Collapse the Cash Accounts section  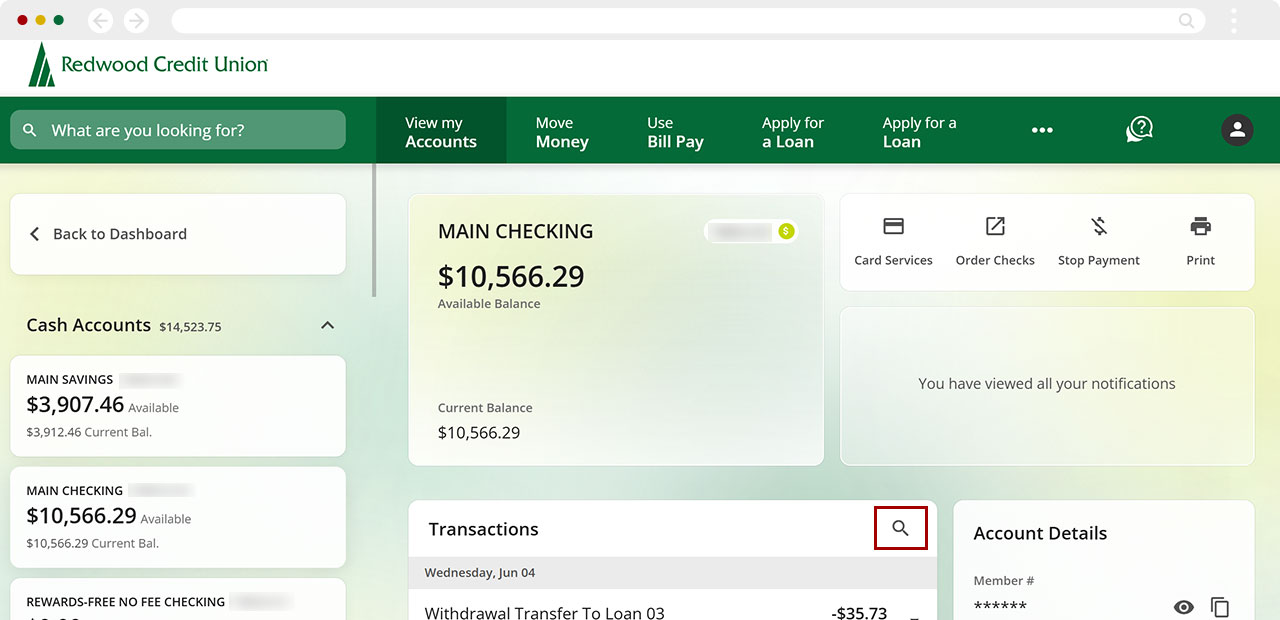pyautogui.click(x=327, y=325)
